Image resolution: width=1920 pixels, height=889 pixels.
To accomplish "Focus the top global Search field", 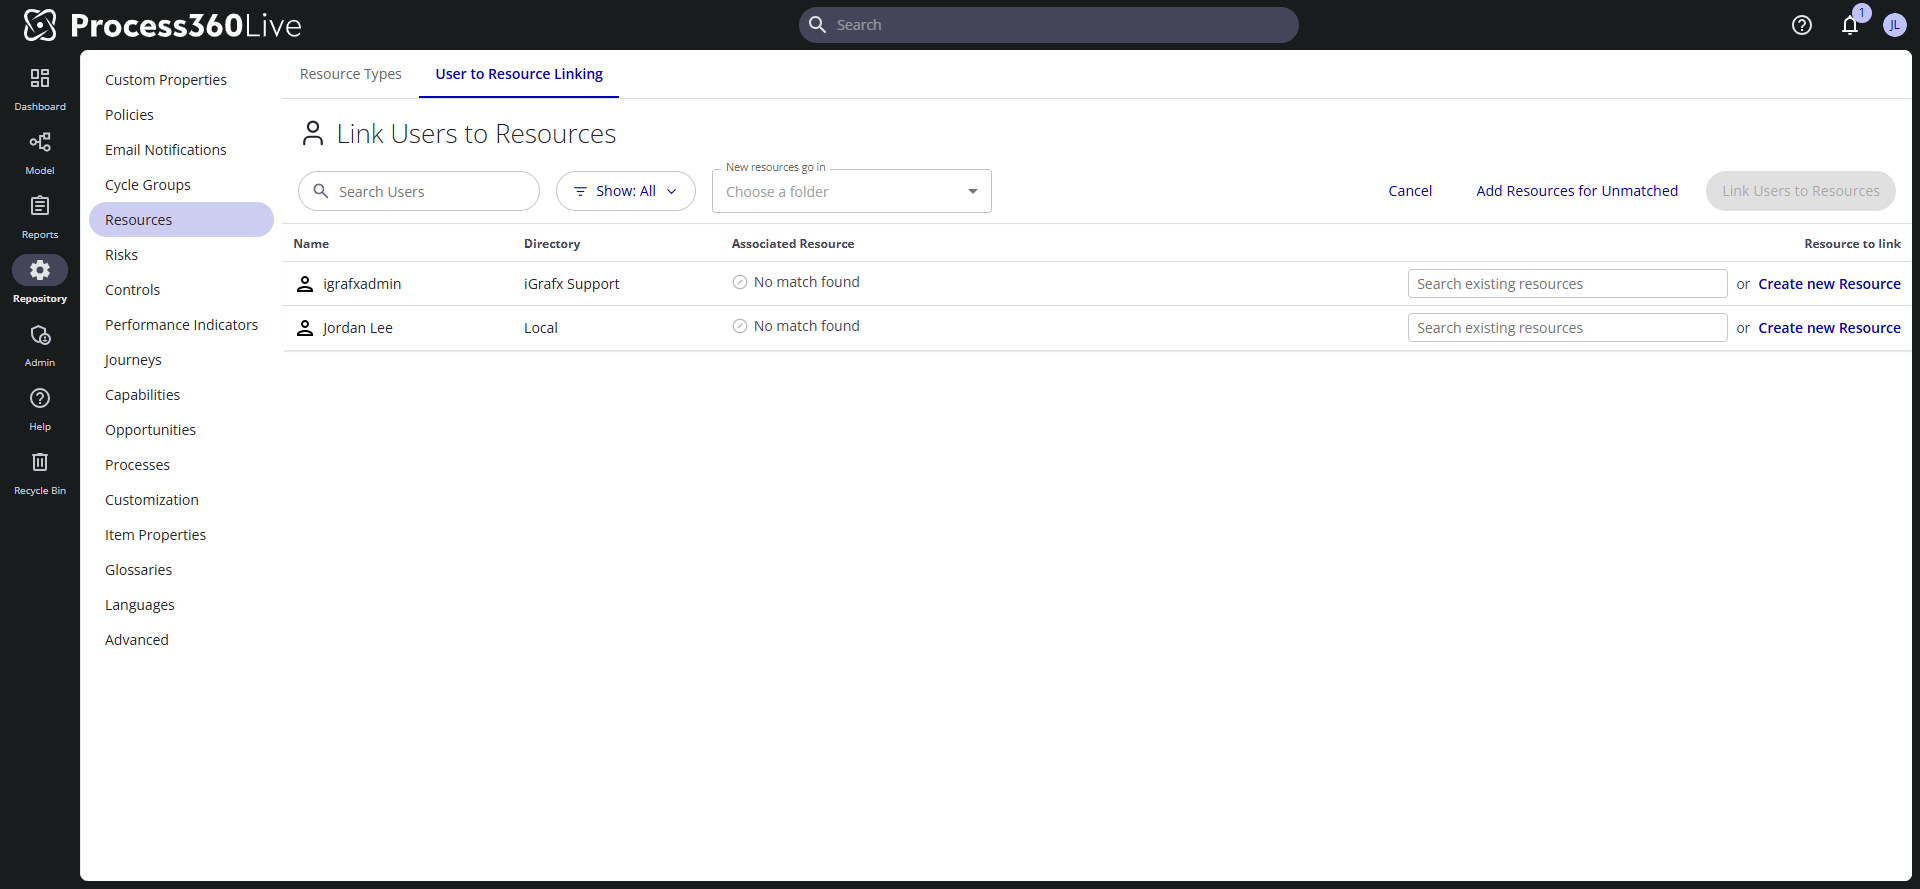I will click(x=1048, y=25).
